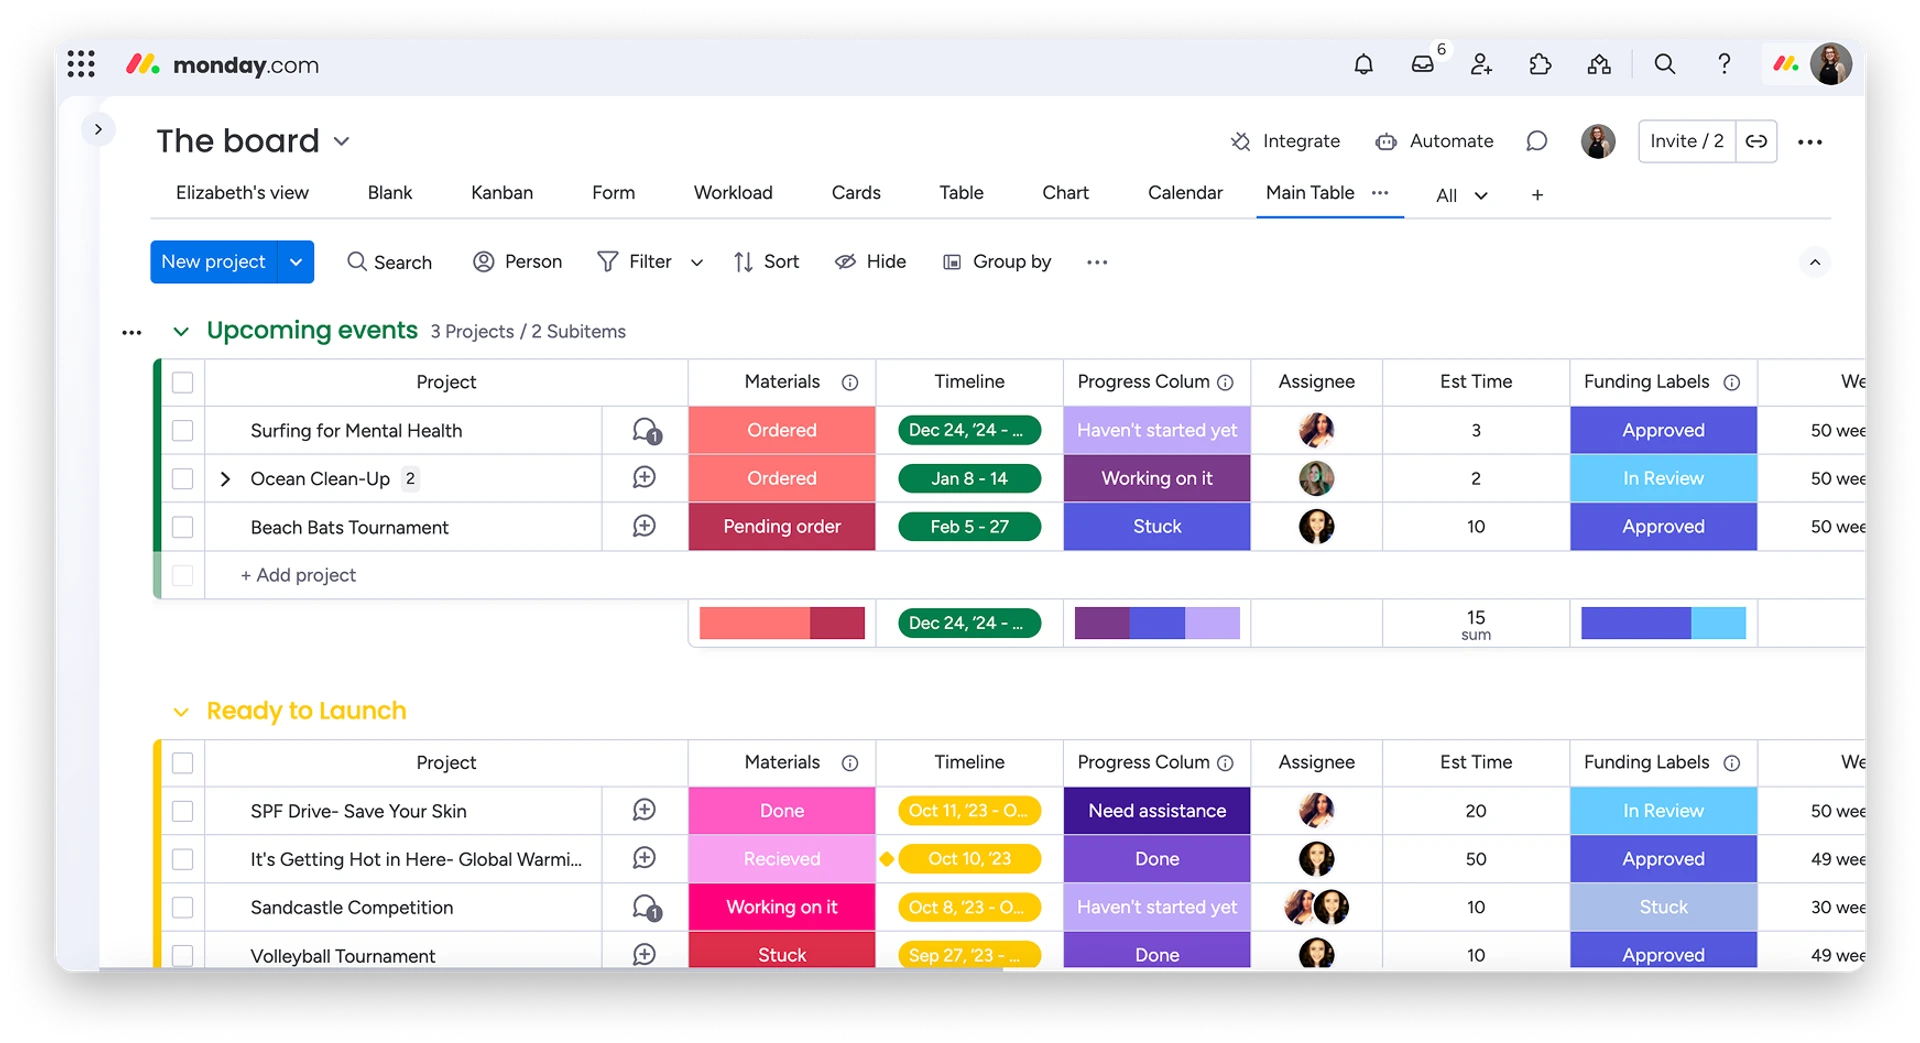1920x1043 pixels.
Task: Open Elizabeth's view tab
Action: click(242, 193)
